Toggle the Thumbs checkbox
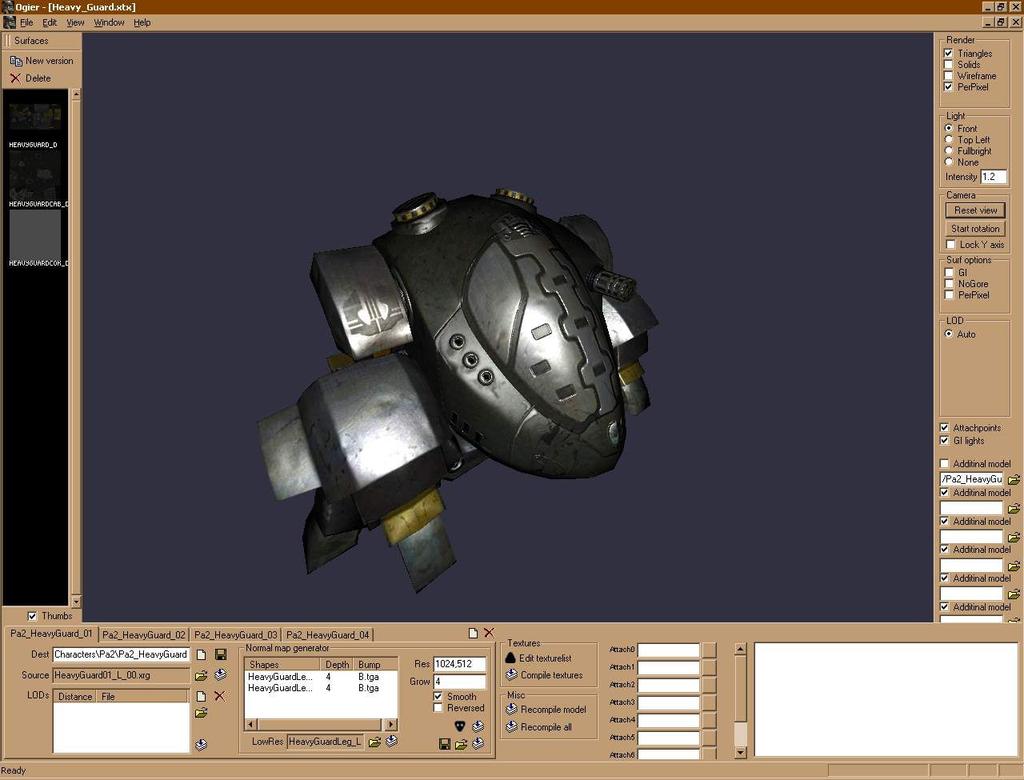 tap(32, 616)
